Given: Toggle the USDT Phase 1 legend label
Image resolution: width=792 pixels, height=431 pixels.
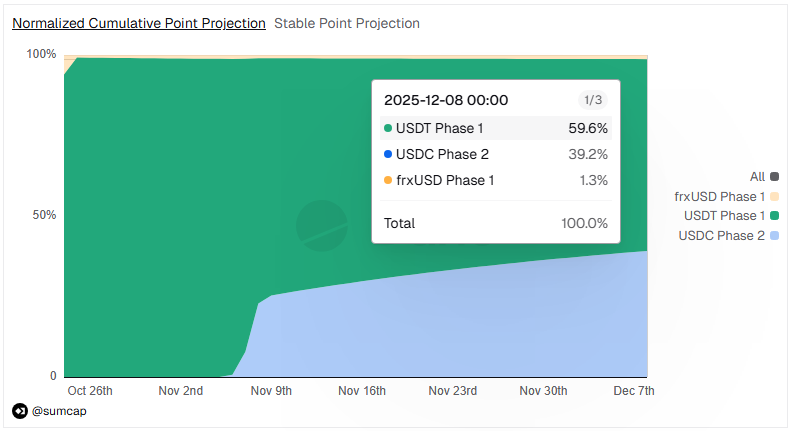Looking at the screenshot, I should tap(724, 216).
